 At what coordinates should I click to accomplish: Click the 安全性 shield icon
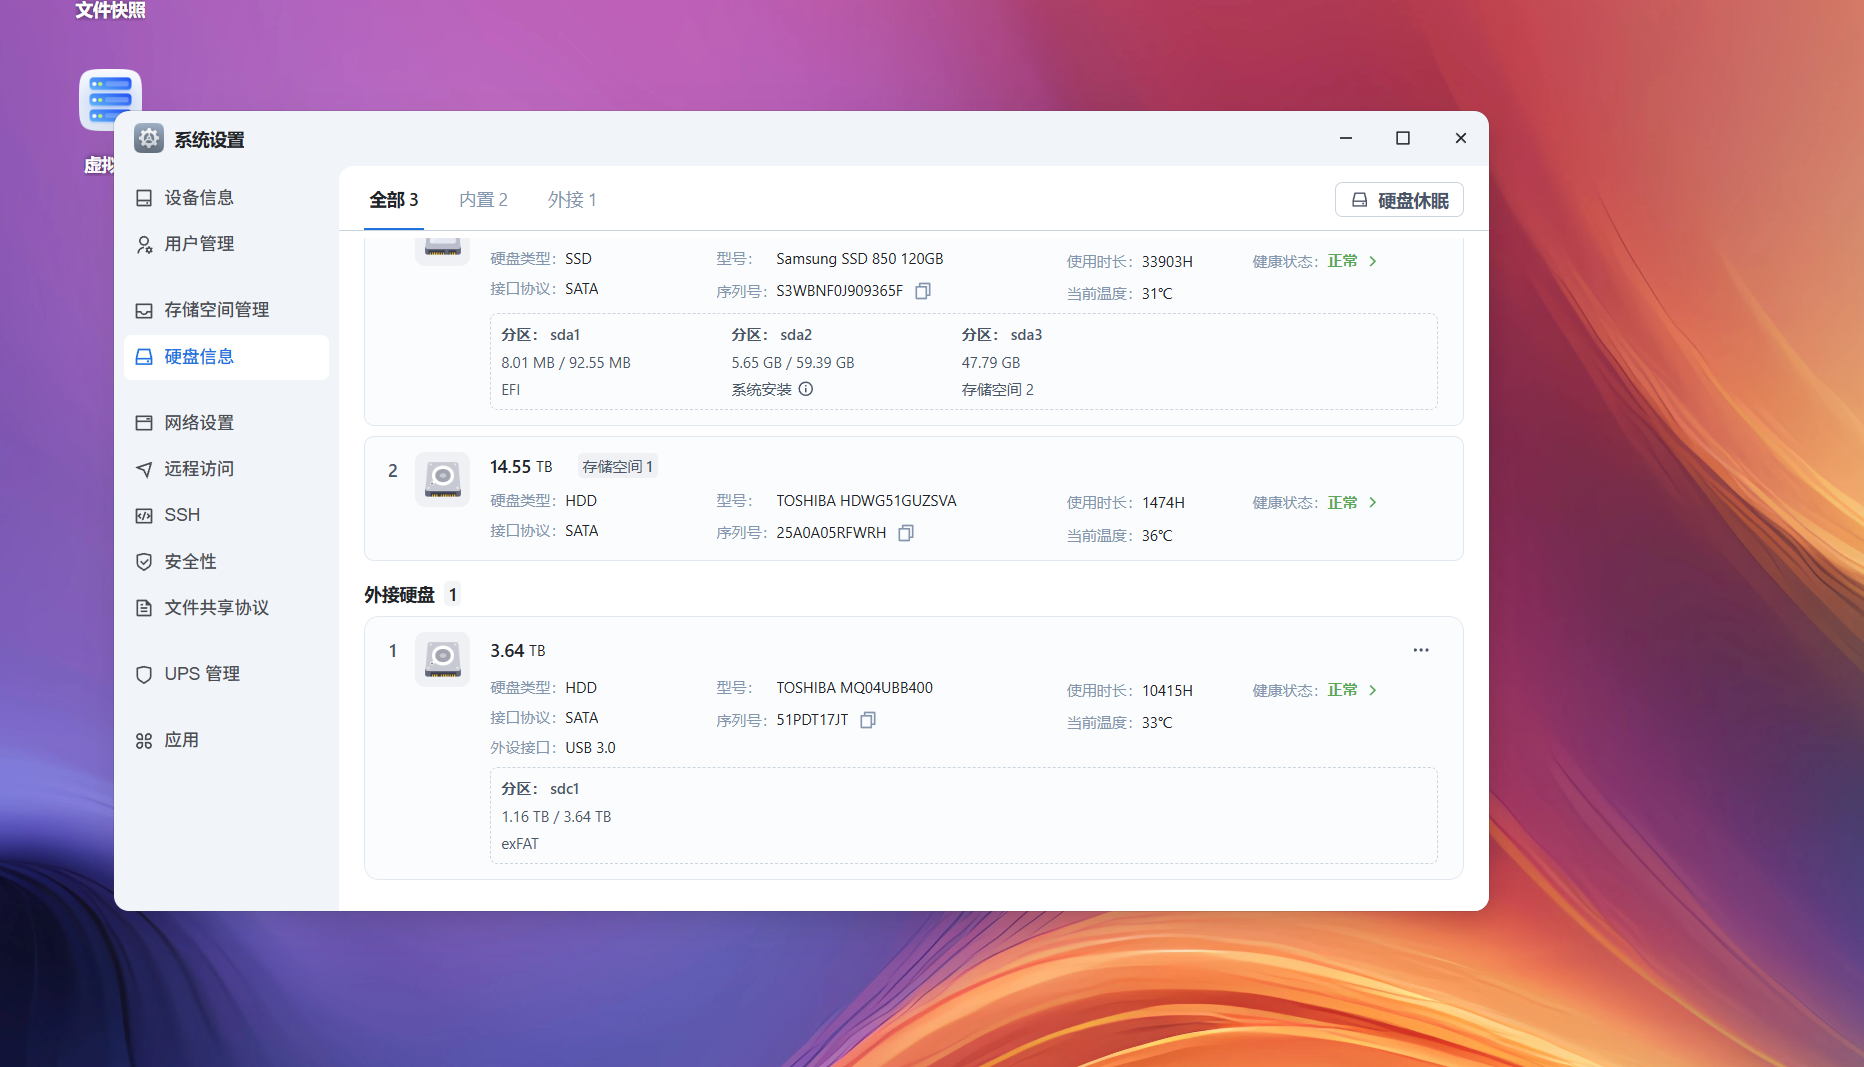tap(144, 562)
